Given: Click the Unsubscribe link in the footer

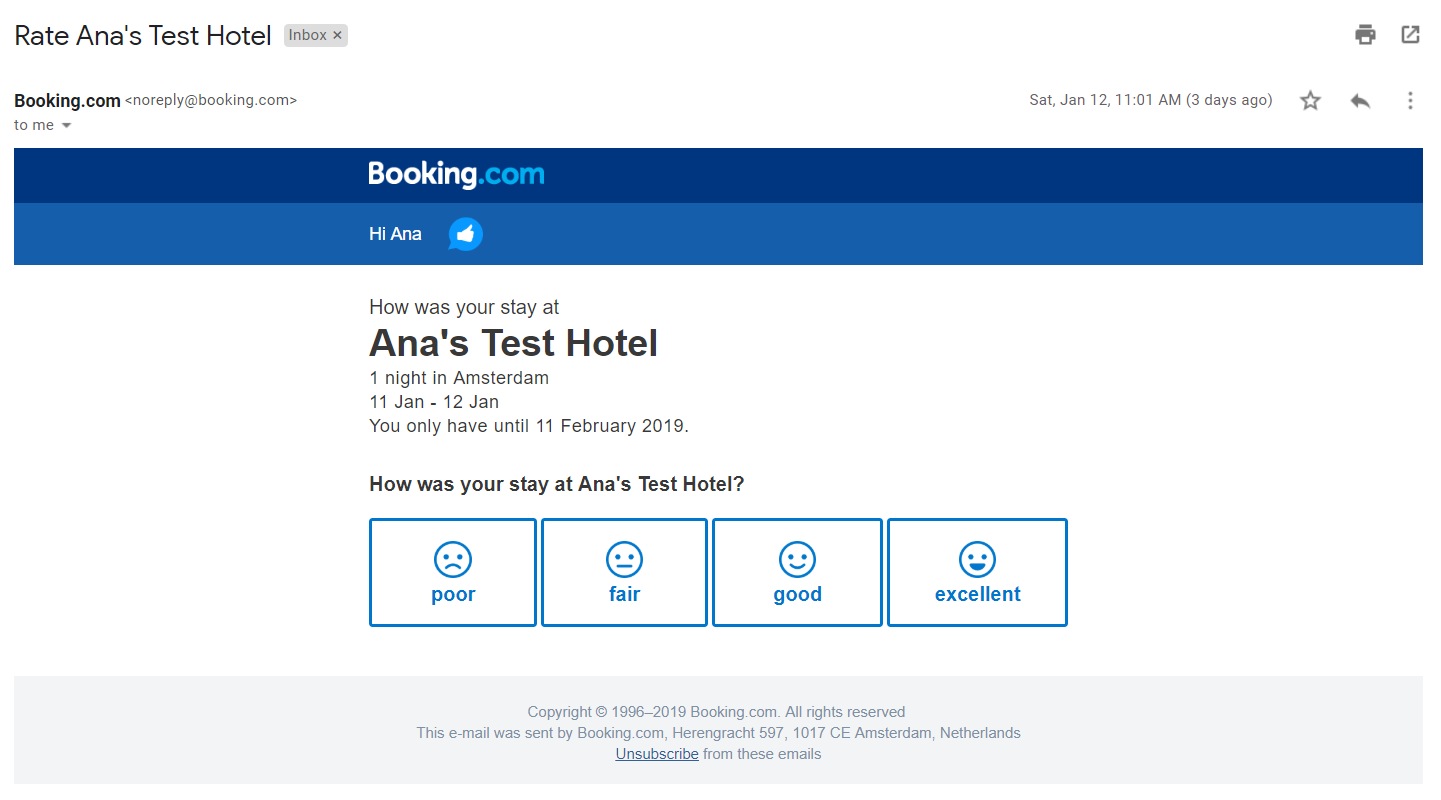Looking at the screenshot, I should (x=657, y=754).
